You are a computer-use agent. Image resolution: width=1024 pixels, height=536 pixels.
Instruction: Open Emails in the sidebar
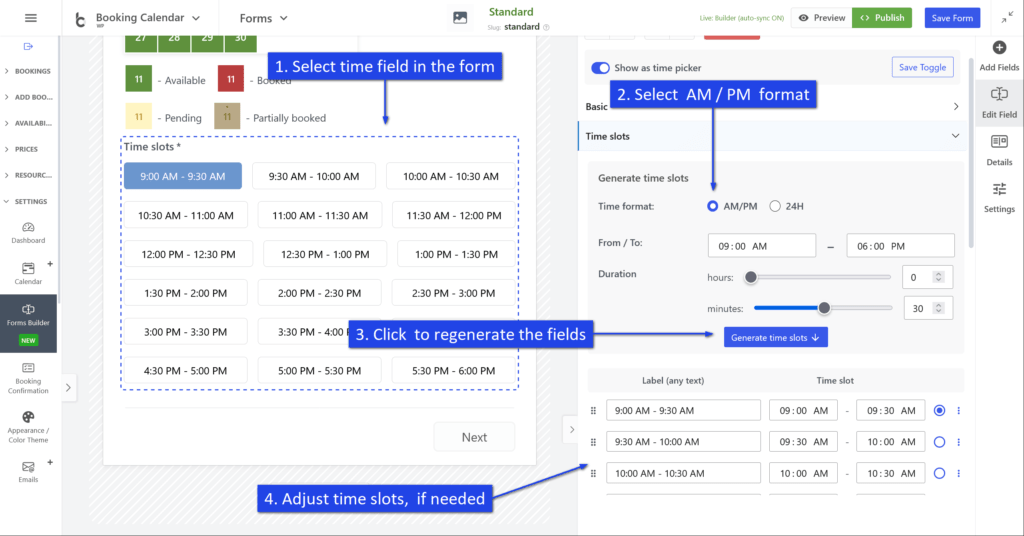(x=28, y=472)
